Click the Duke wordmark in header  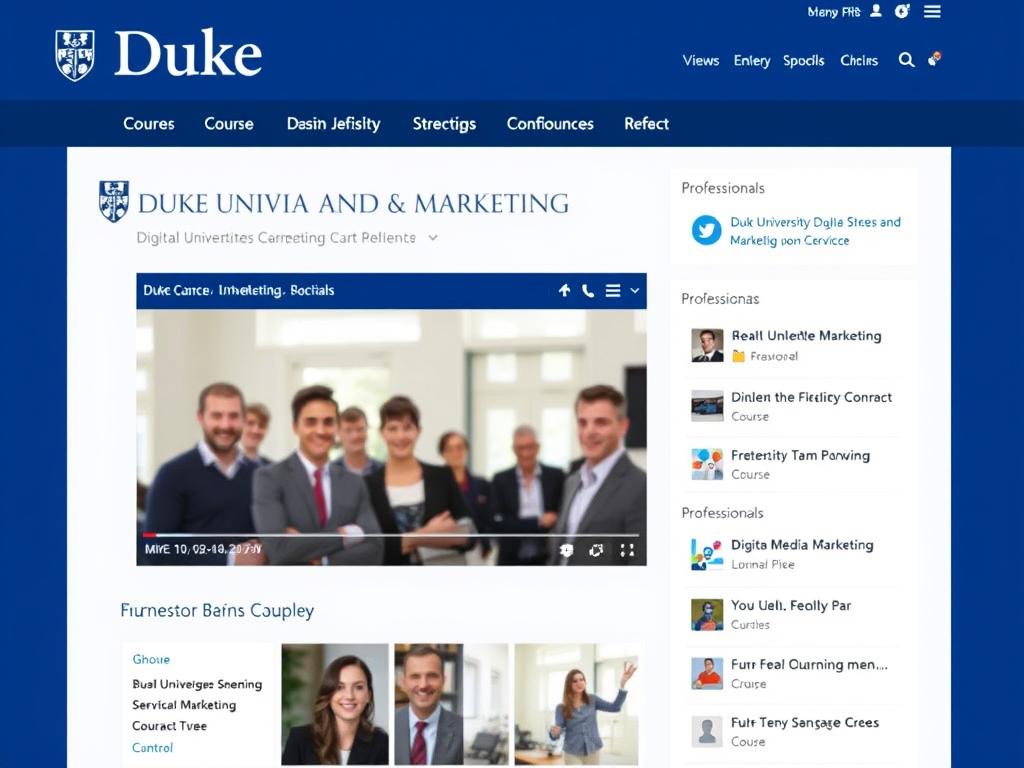point(188,53)
